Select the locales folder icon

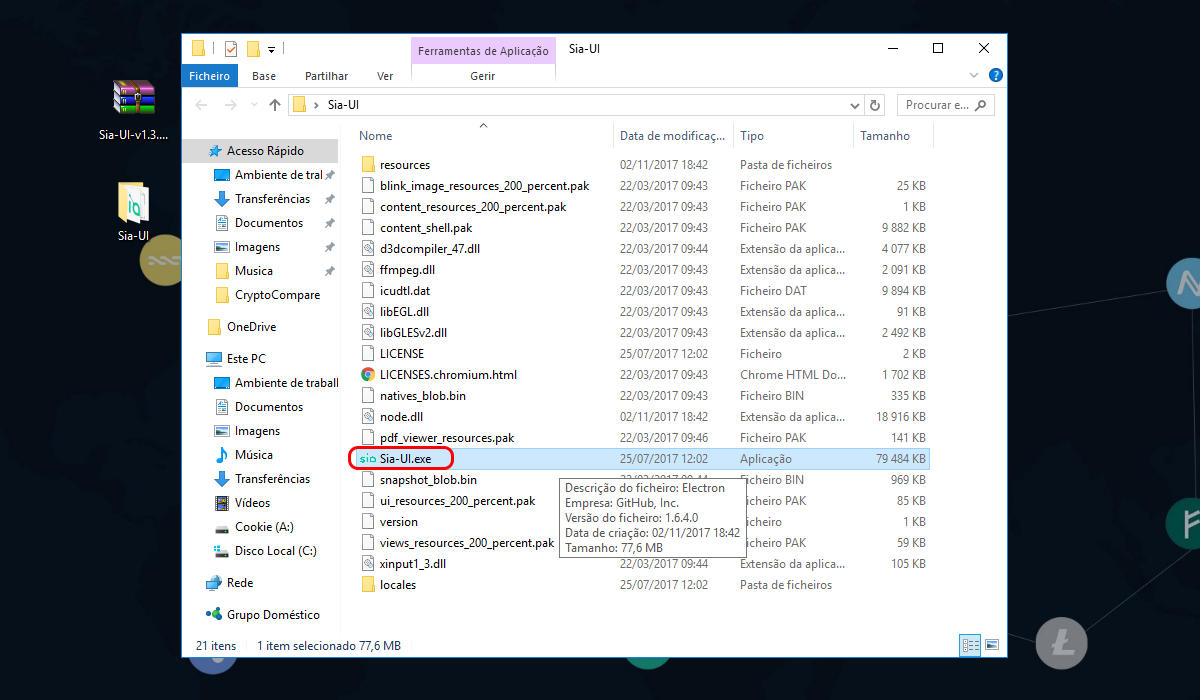coord(367,585)
